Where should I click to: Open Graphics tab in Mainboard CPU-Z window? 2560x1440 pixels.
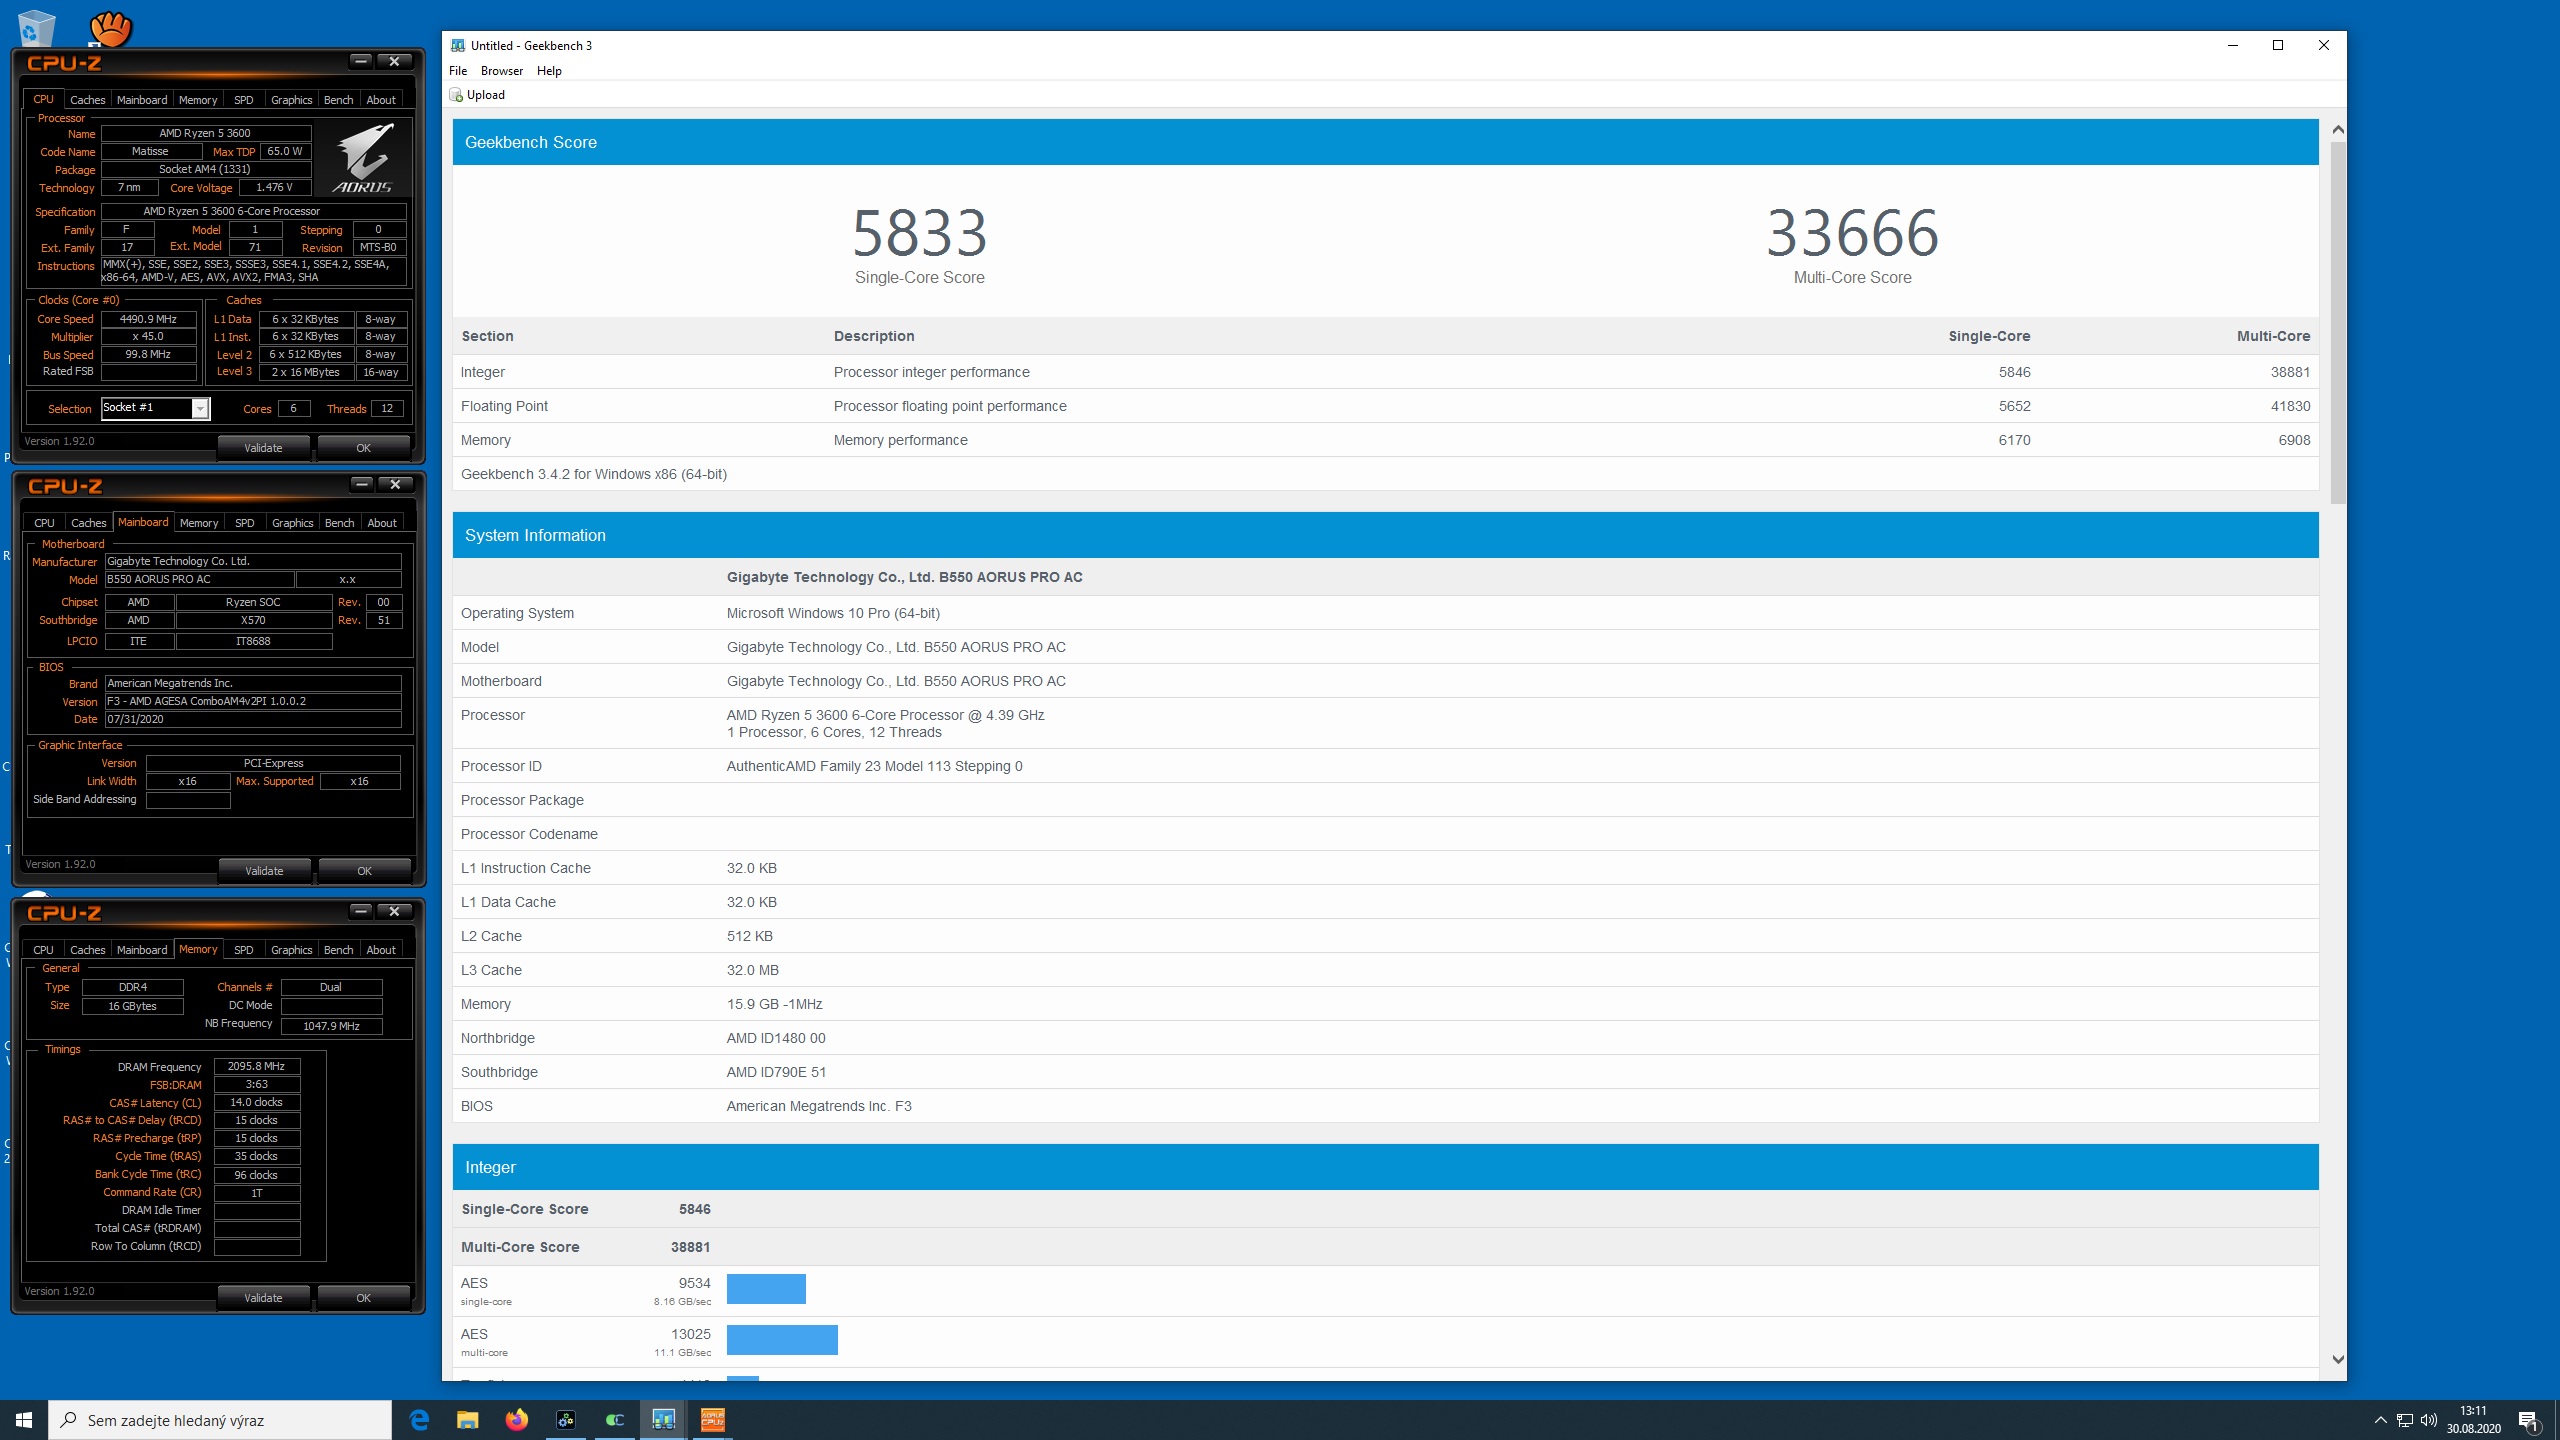click(x=293, y=523)
